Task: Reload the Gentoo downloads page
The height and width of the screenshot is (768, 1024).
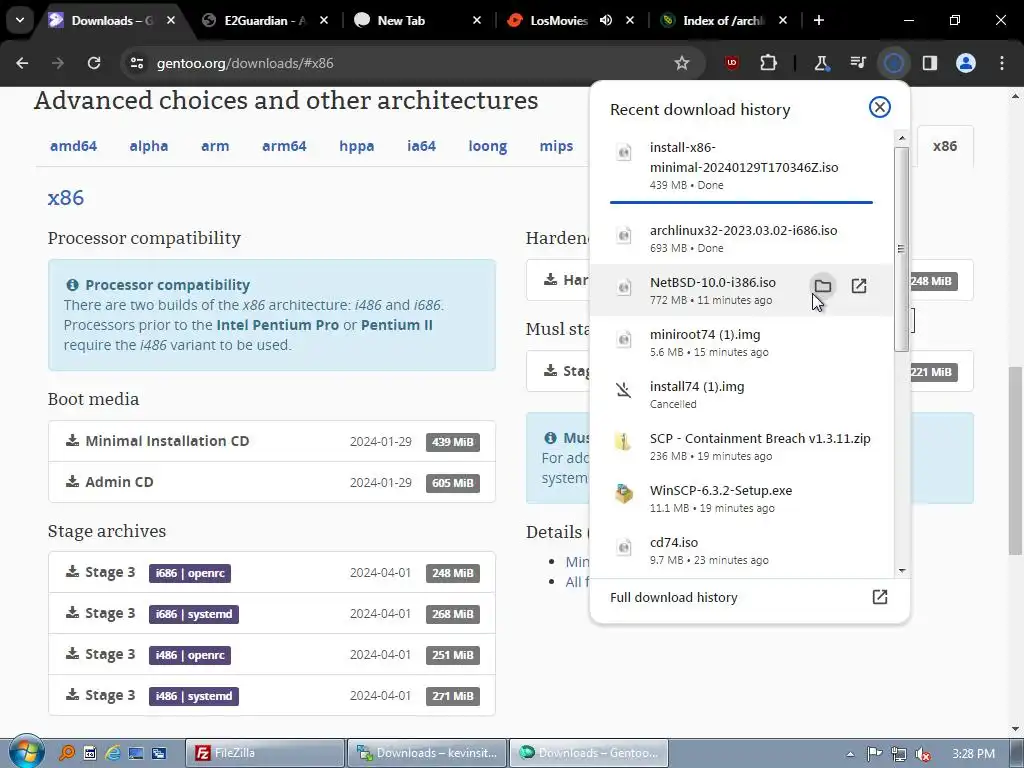Action: (x=94, y=63)
